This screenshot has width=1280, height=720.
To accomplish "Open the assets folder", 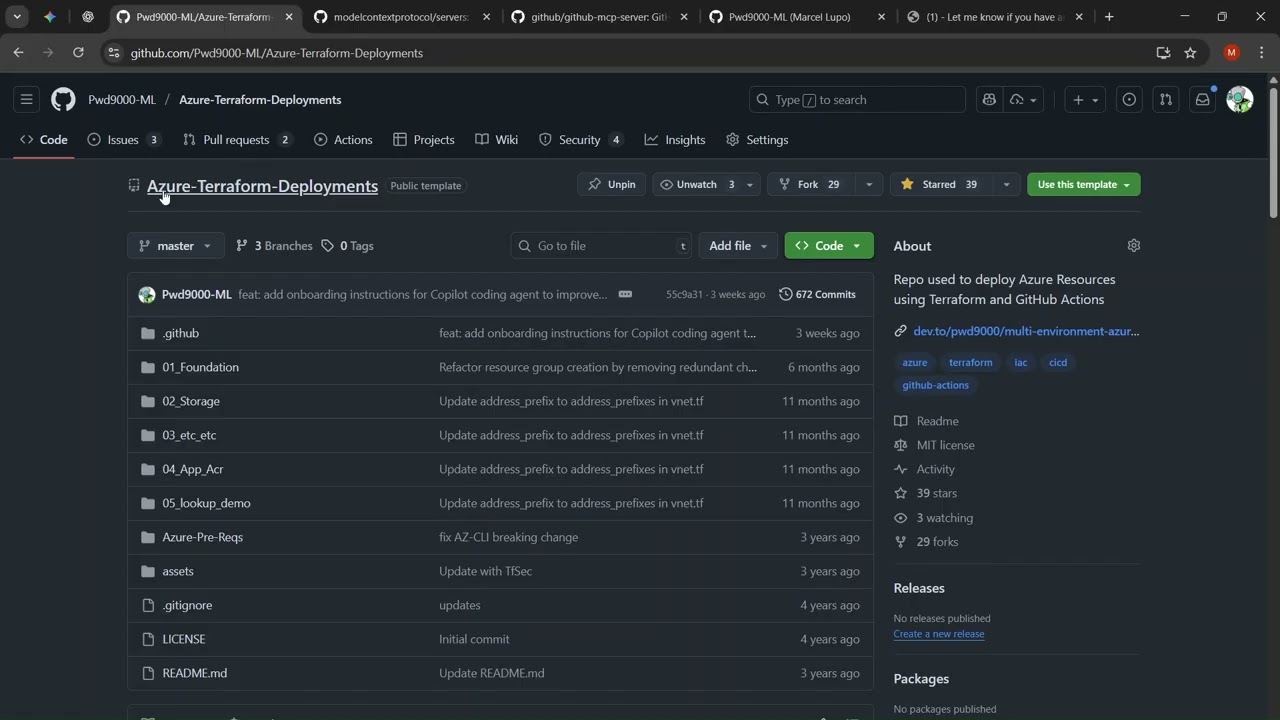I will point(178,571).
